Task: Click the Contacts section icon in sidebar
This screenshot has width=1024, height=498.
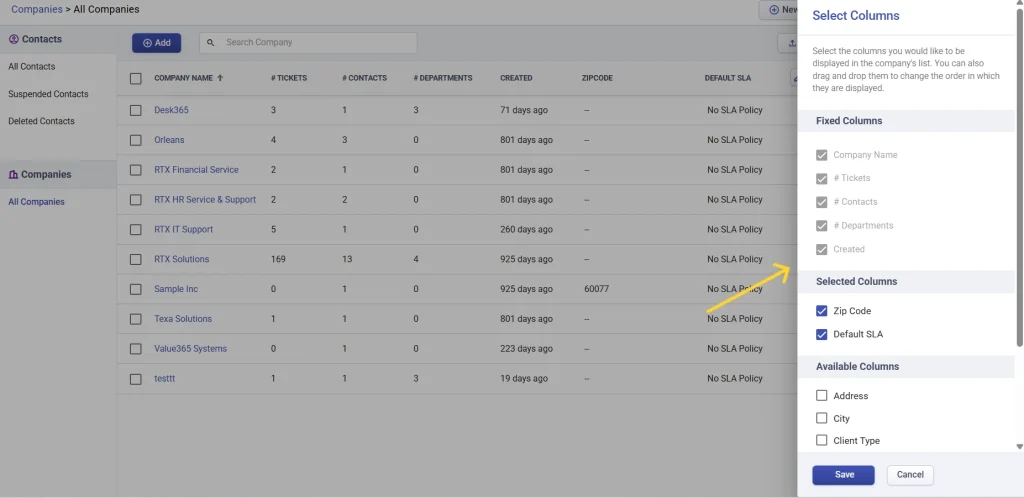Action: click(14, 39)
